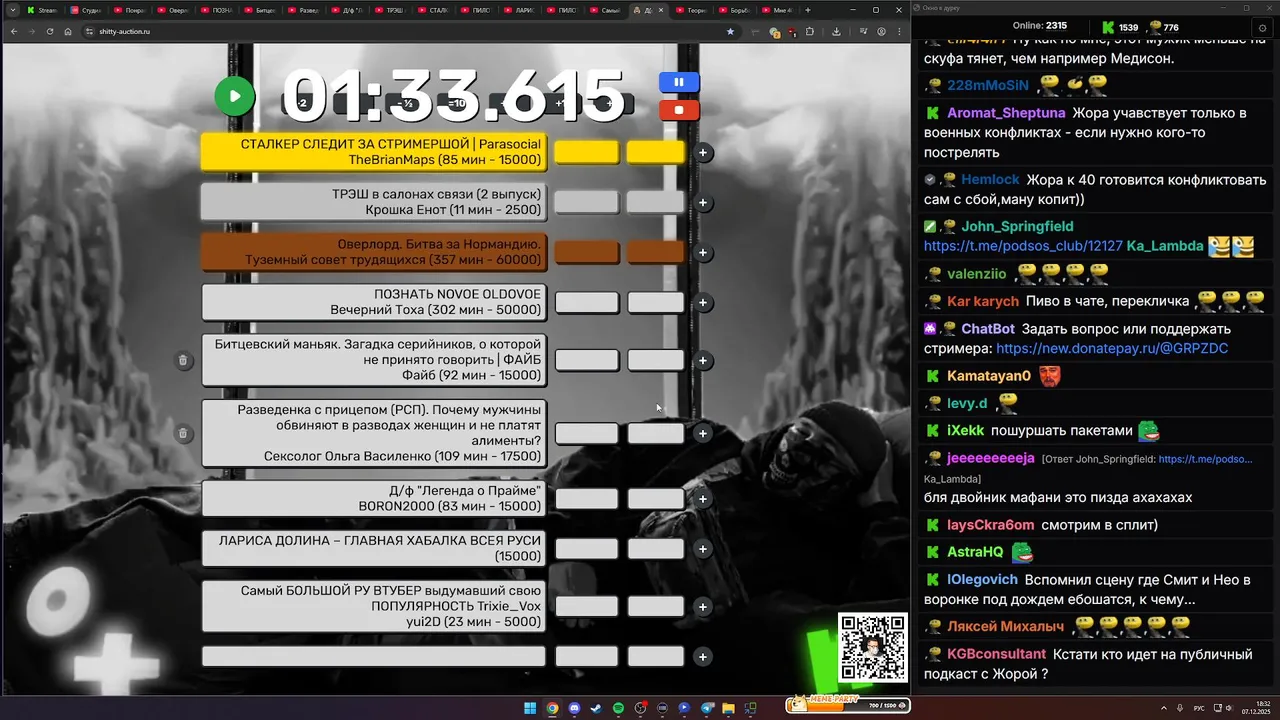Pause the timer using the blue button
Screen dimensions: 1280x720
point(679,82)
